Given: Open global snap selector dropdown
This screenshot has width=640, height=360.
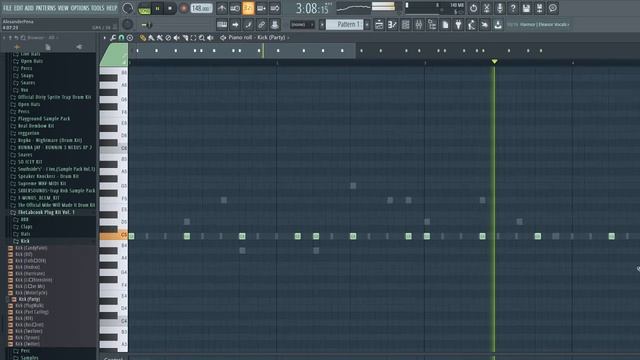Looking at the screenshot, I should [302, 25].
